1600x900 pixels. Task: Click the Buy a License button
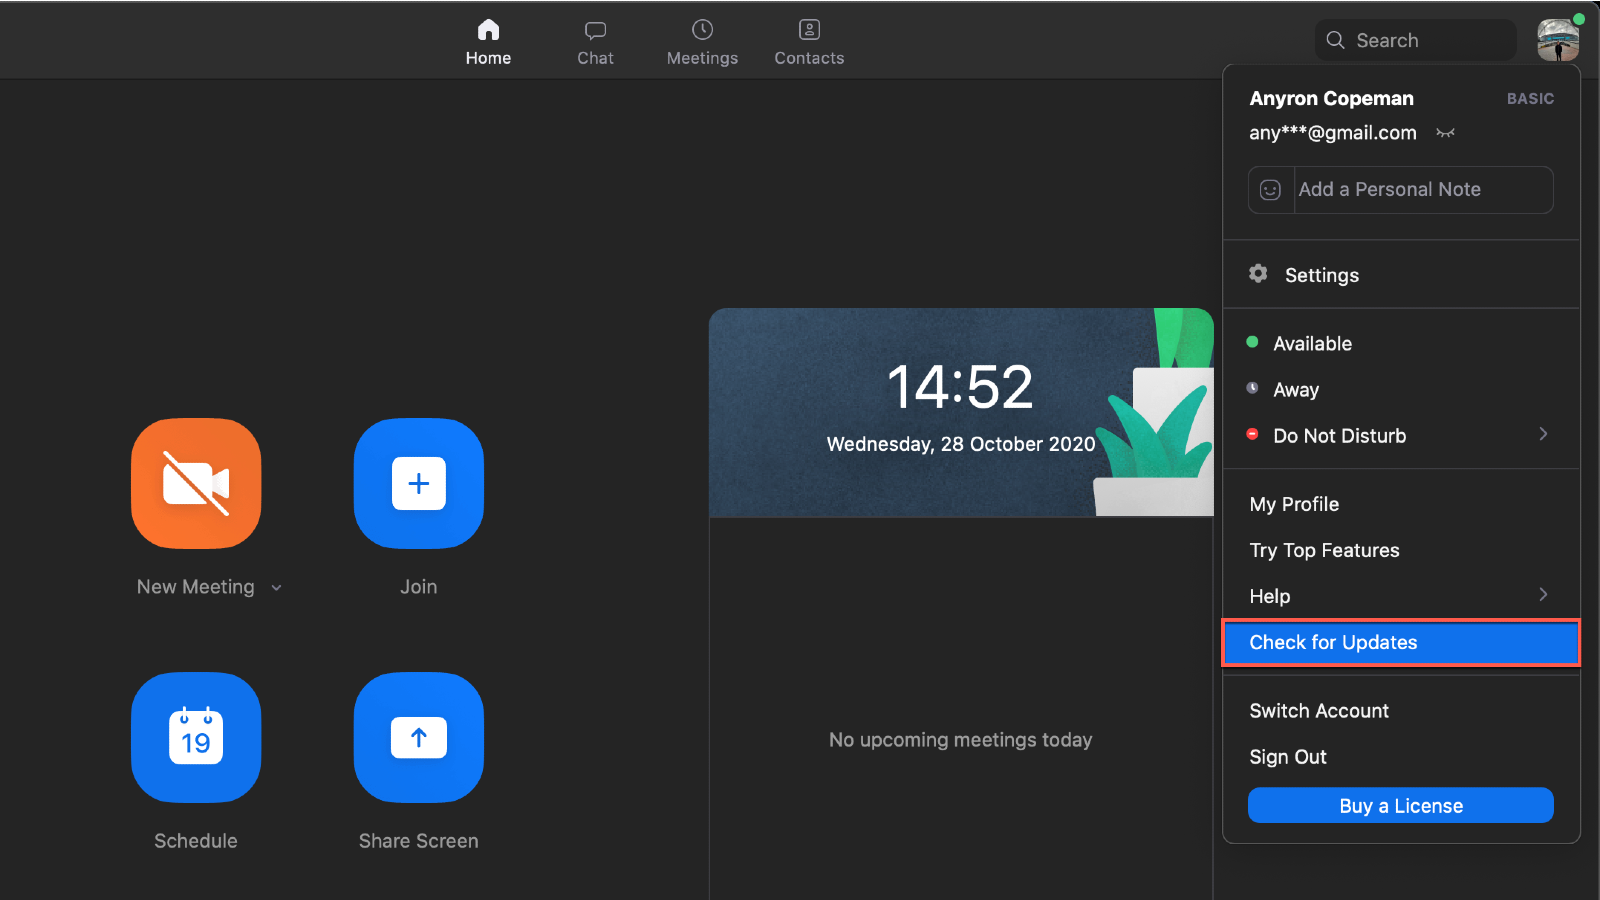[x=1400, y=806]
